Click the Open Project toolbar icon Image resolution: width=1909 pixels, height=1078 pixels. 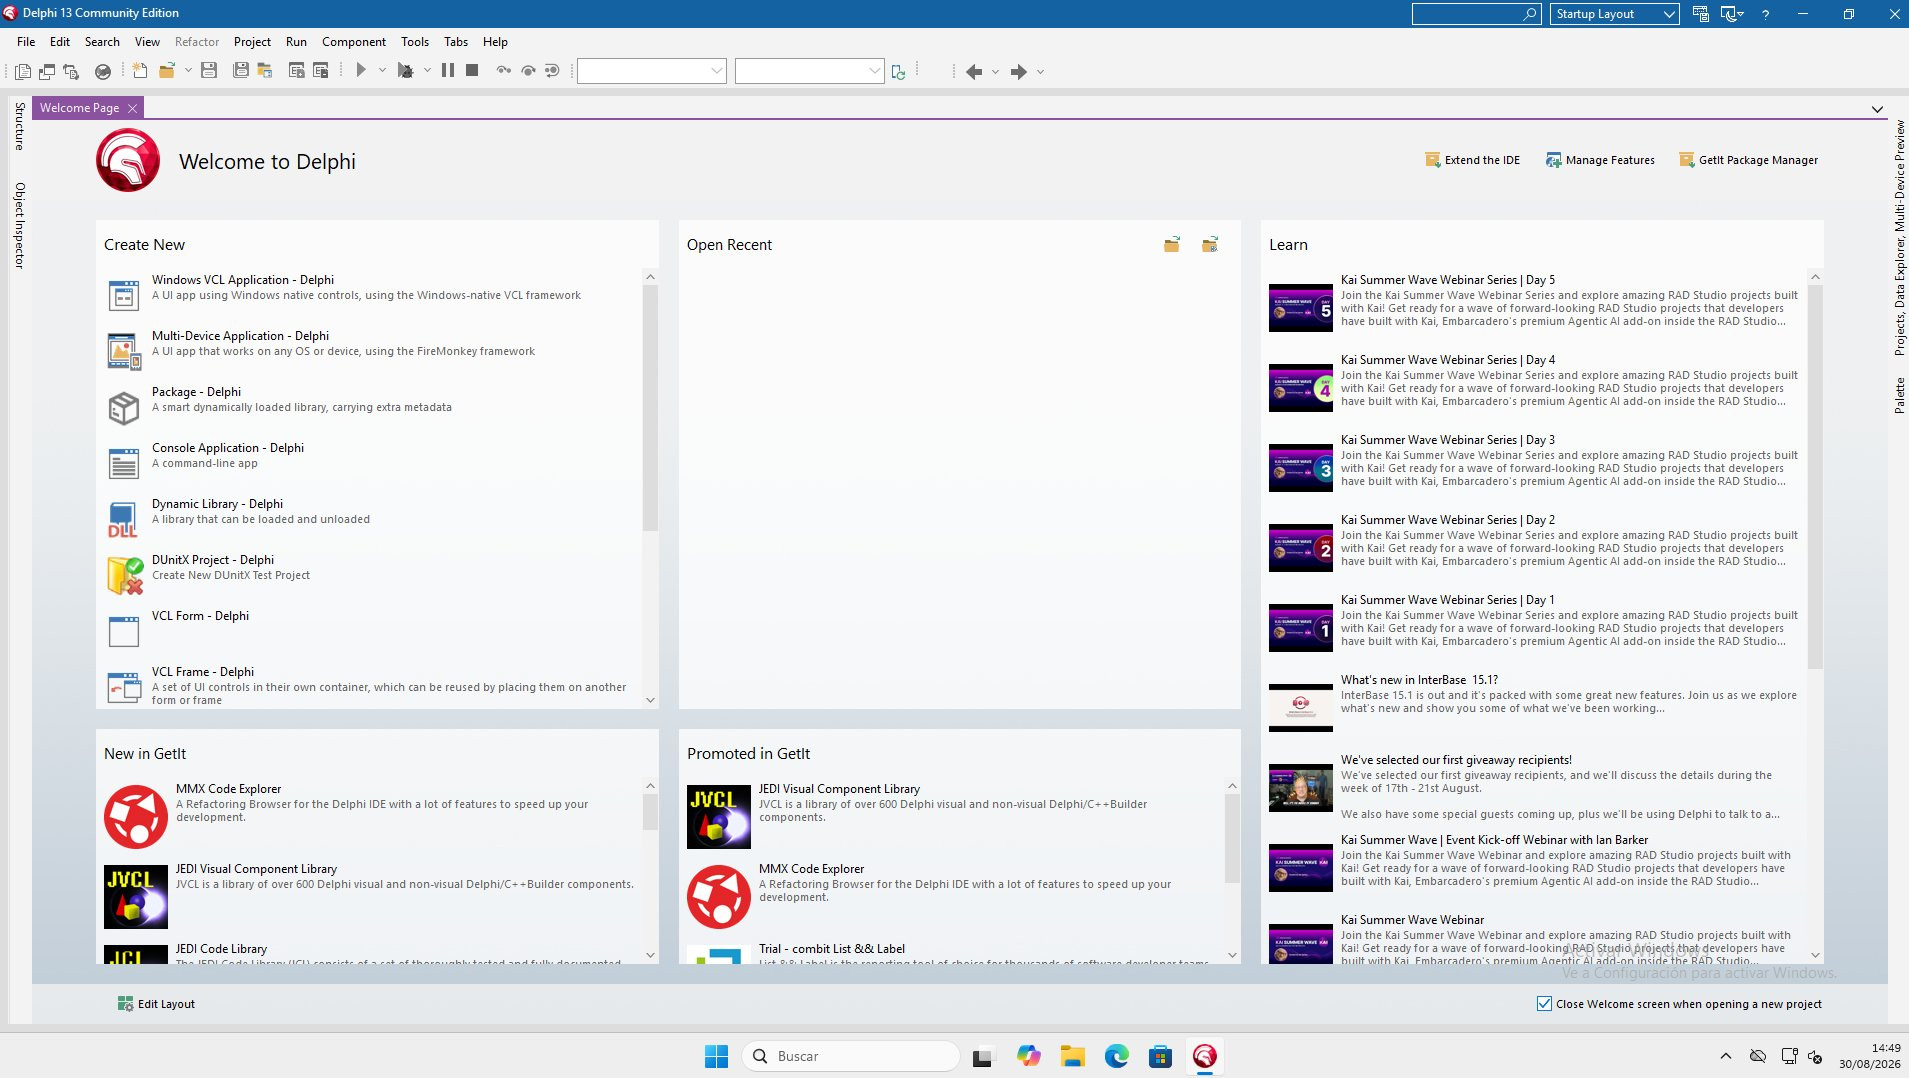[167, 71]
